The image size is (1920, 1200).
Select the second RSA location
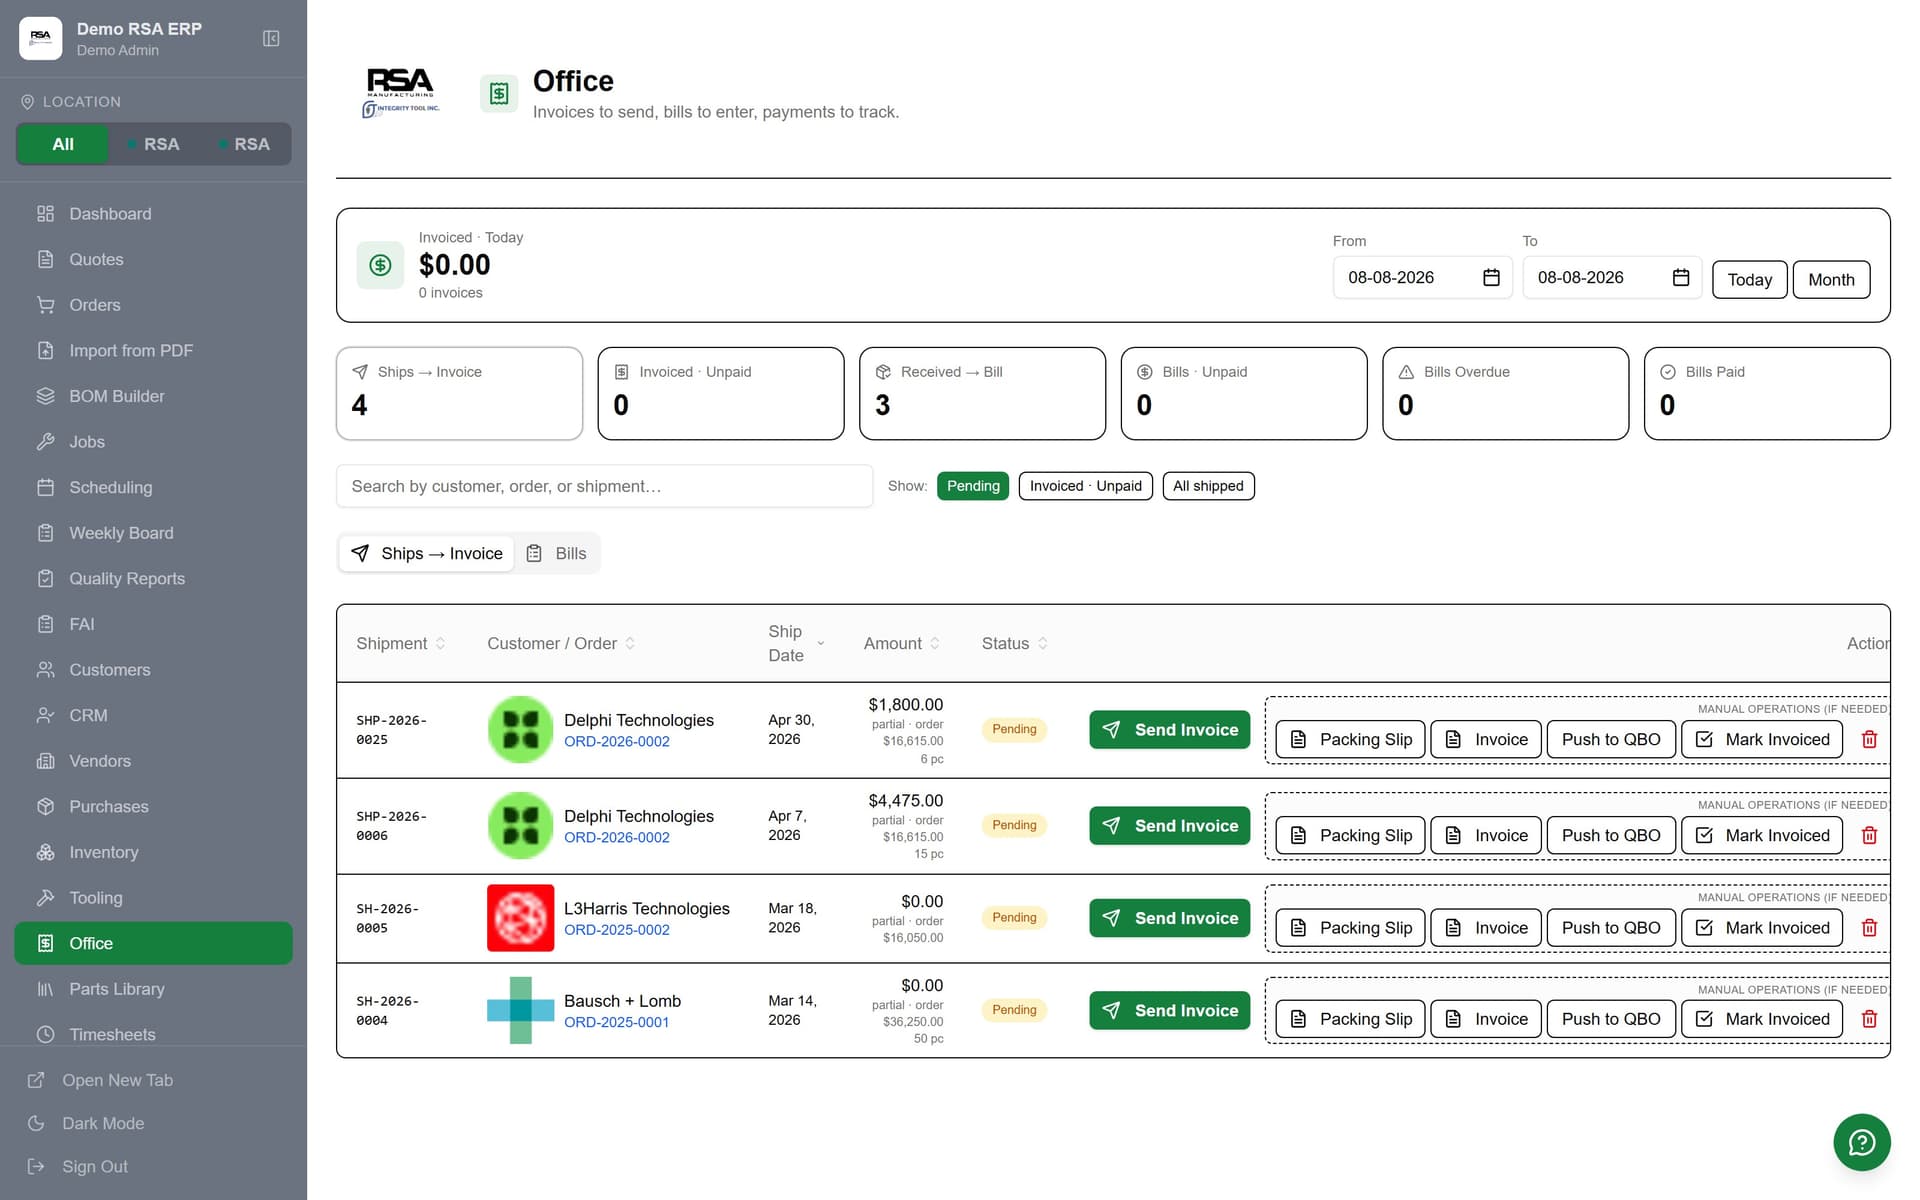tap(244, 144)
